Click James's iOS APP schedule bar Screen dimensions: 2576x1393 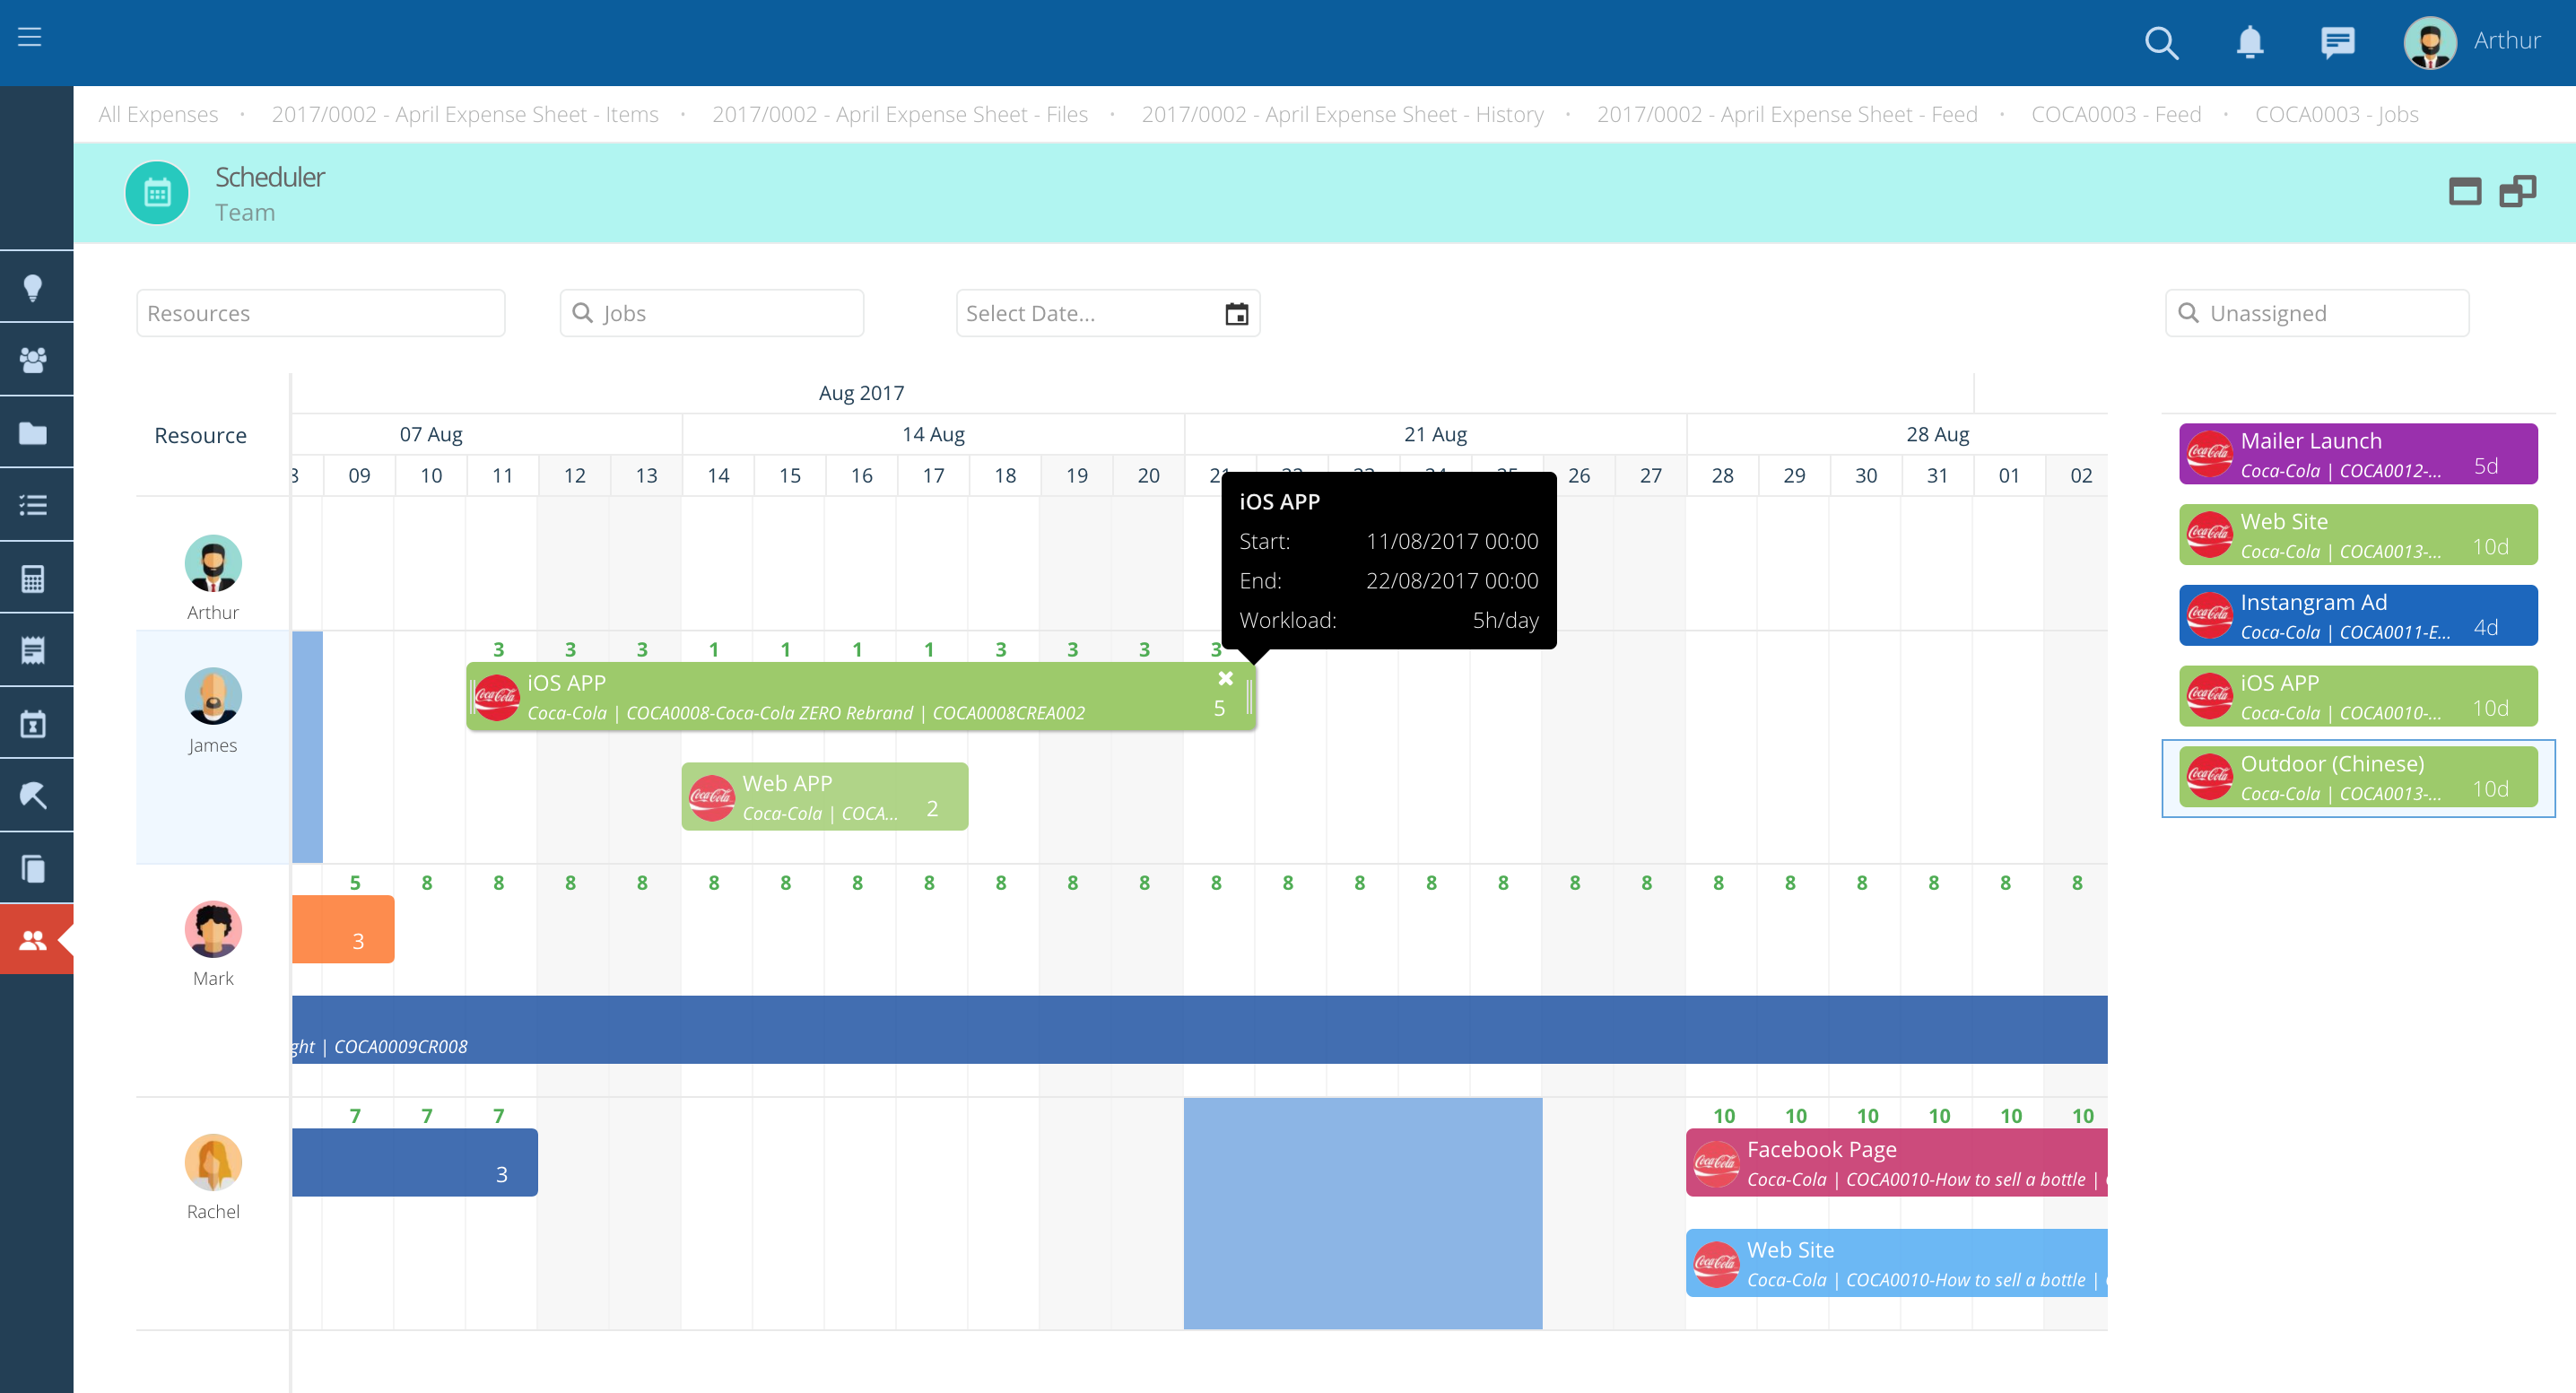click(860, 696)
